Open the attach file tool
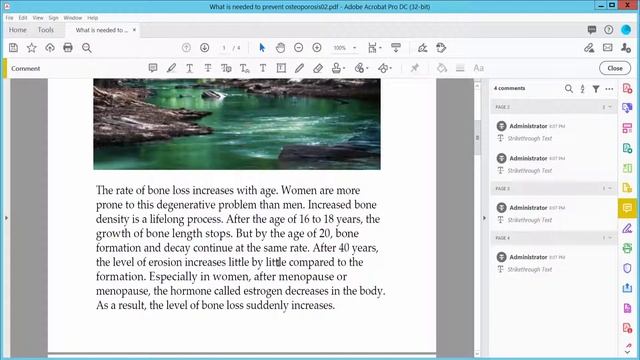640x360 pixels. coord(361,68)
